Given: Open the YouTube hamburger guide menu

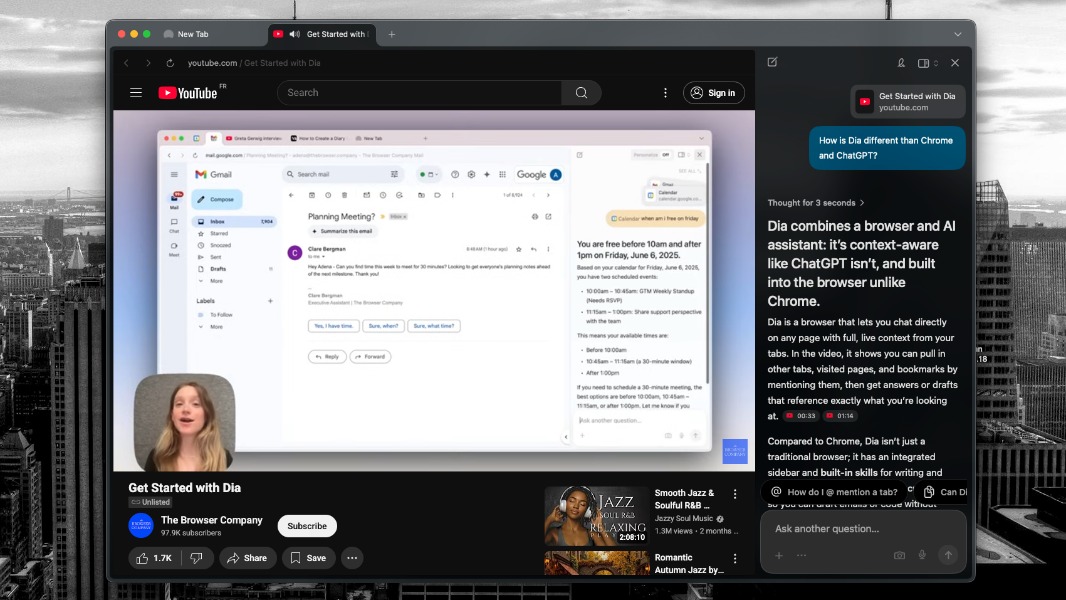Looking at the screenshot, I should (136, 93).
